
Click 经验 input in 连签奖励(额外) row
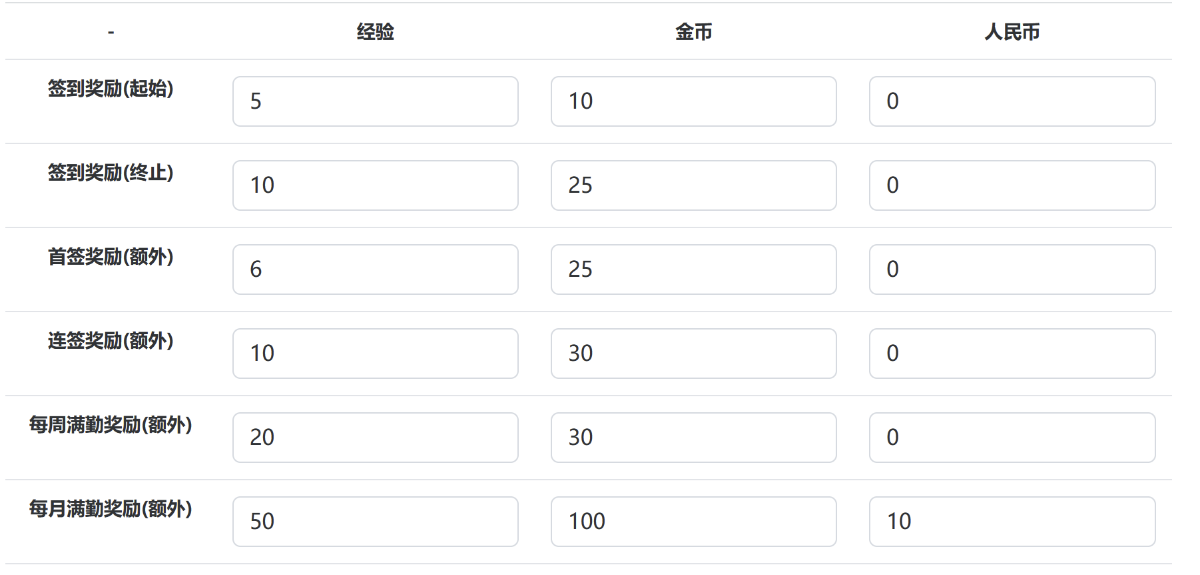pyautogui.click(x=375, y=353)
